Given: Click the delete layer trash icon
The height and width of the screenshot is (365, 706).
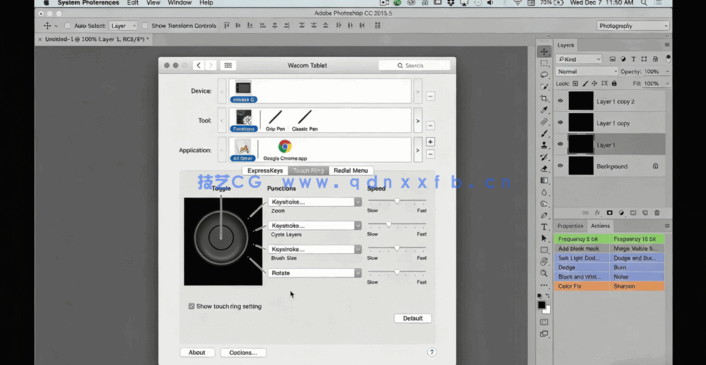Looking at the screenshot, I should tap(656, 213).
